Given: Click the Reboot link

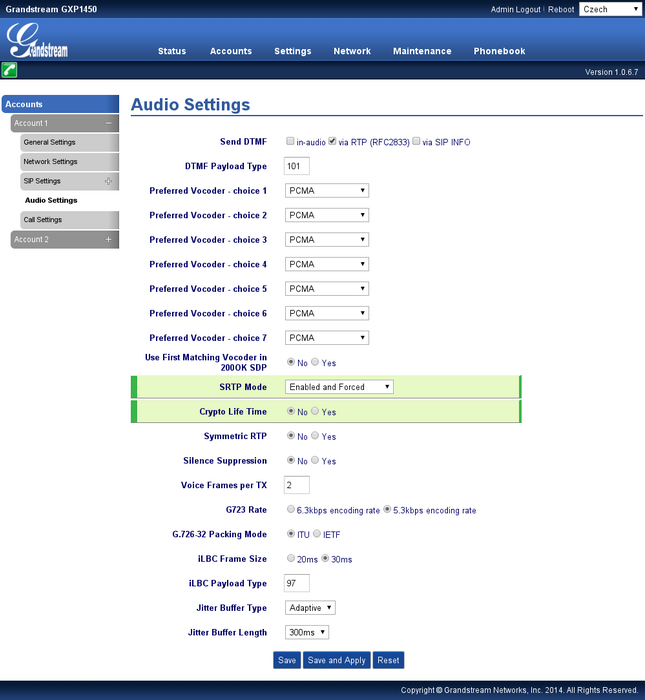Looking at the screenshot, I should [561, 9].
